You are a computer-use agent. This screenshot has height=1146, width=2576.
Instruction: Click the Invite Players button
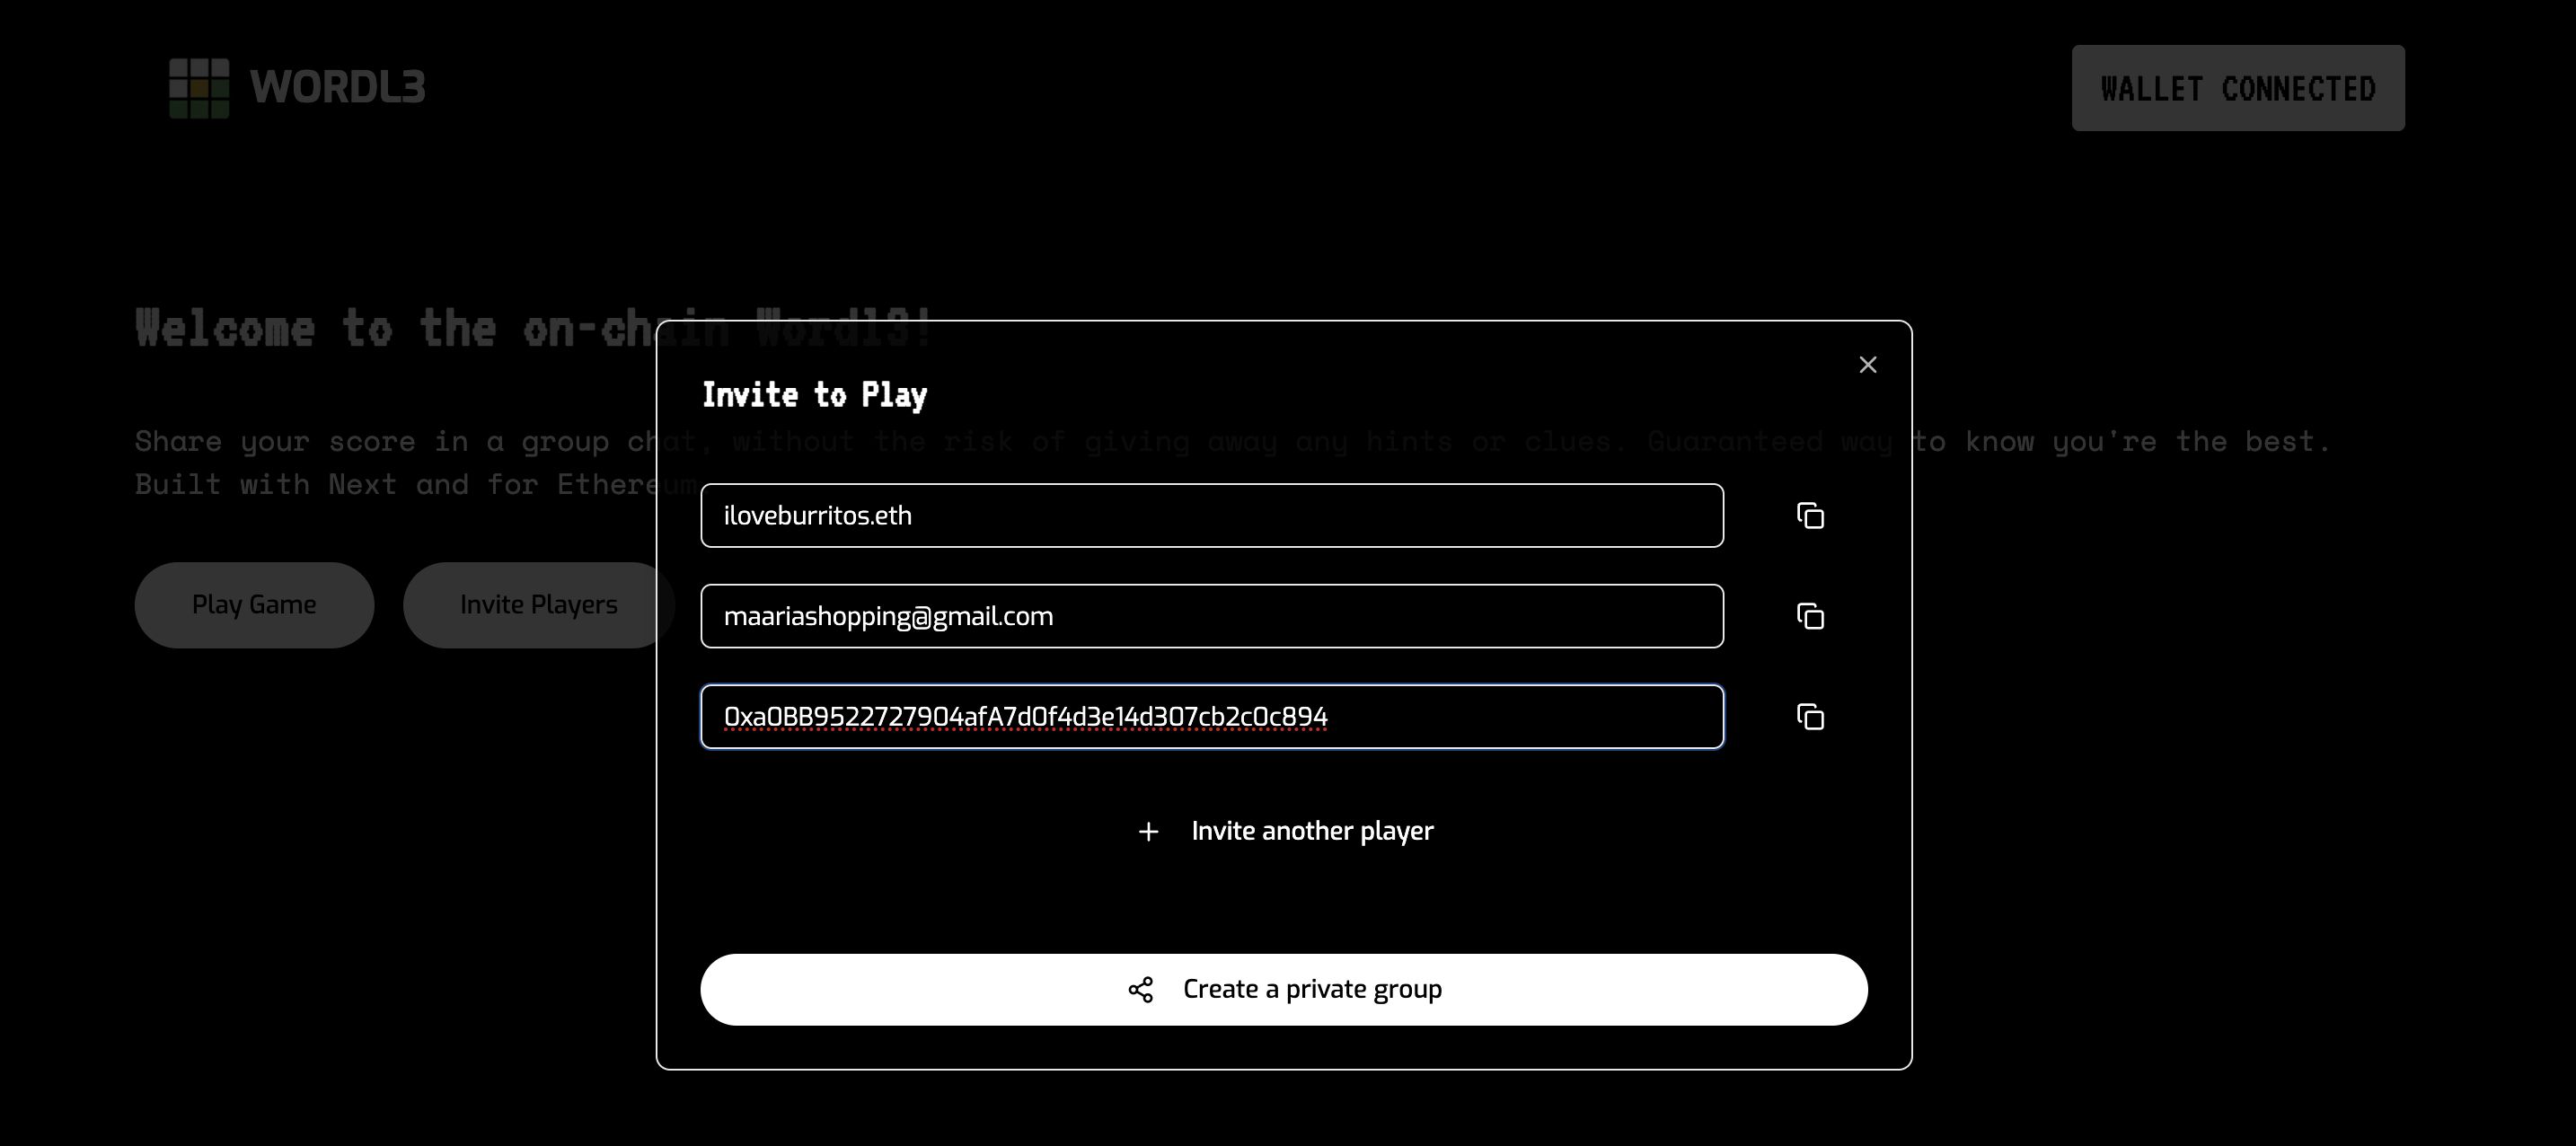[x=537, y=604]
